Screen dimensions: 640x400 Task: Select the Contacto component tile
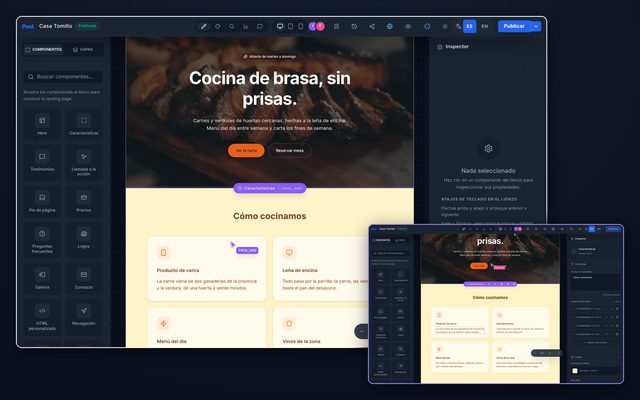pyautogui.click(x=84, y=278)
